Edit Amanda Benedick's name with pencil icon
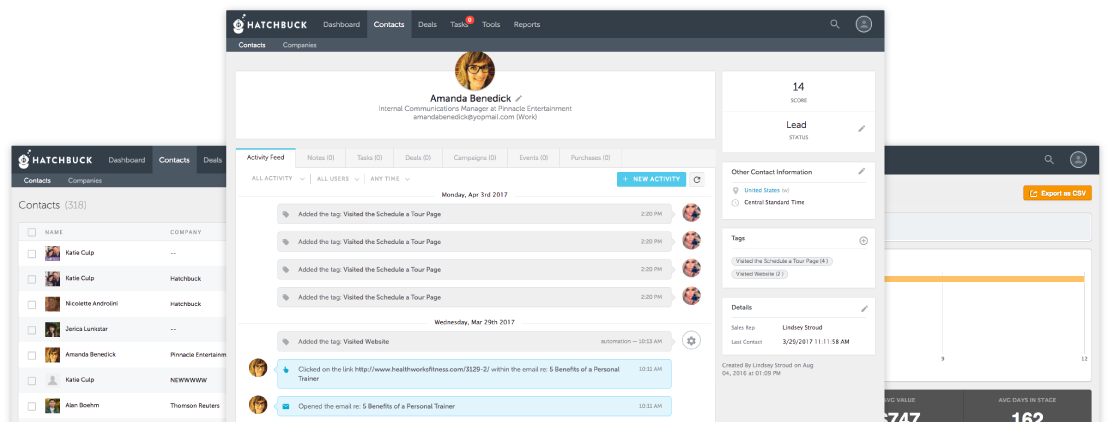 [518, 98]
